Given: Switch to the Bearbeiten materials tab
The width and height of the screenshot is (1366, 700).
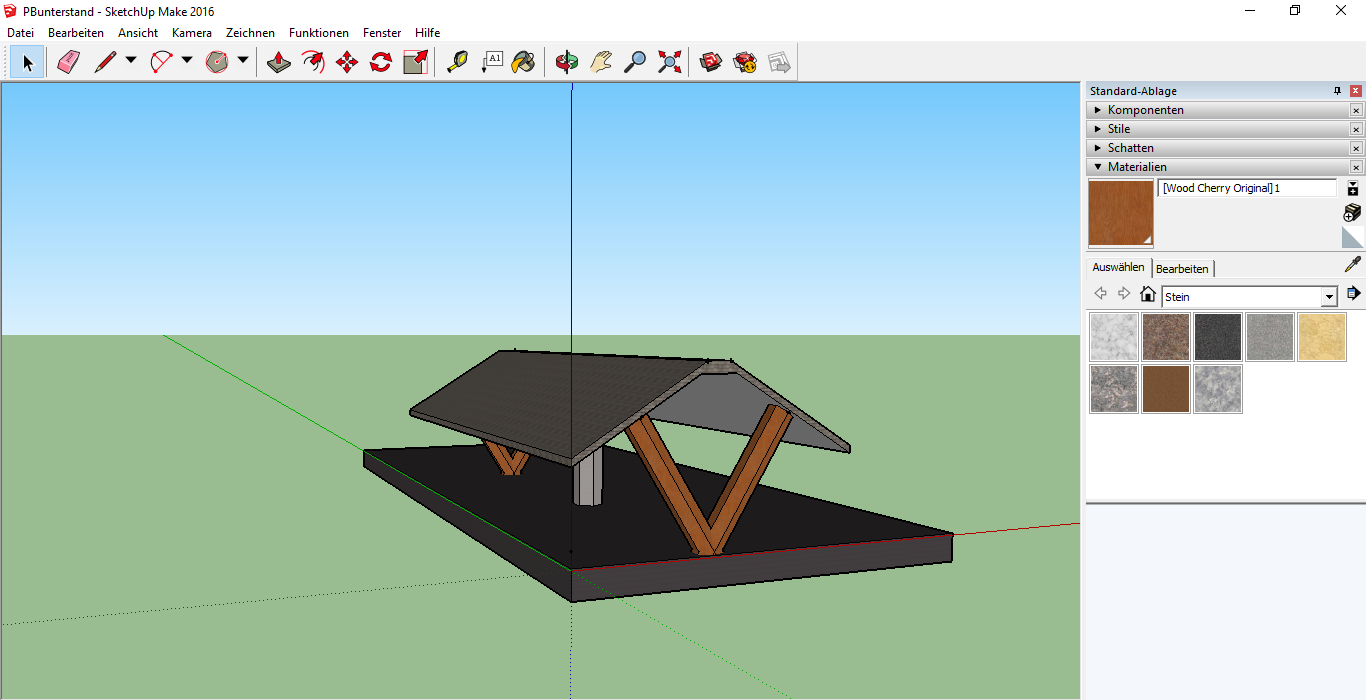Looking at the screenshot, I should click(x=1182, y=269).
